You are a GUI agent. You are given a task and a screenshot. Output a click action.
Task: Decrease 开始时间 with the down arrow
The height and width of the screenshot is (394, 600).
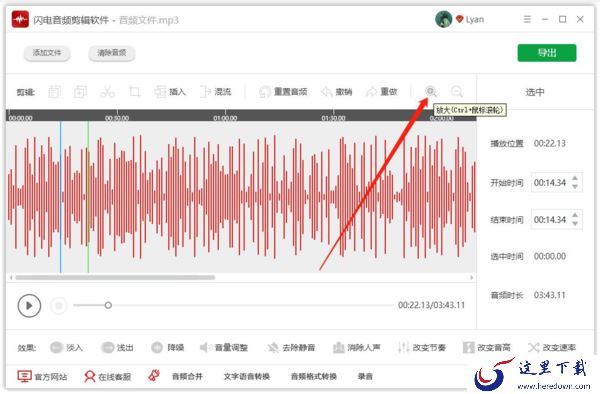(575, 186)
